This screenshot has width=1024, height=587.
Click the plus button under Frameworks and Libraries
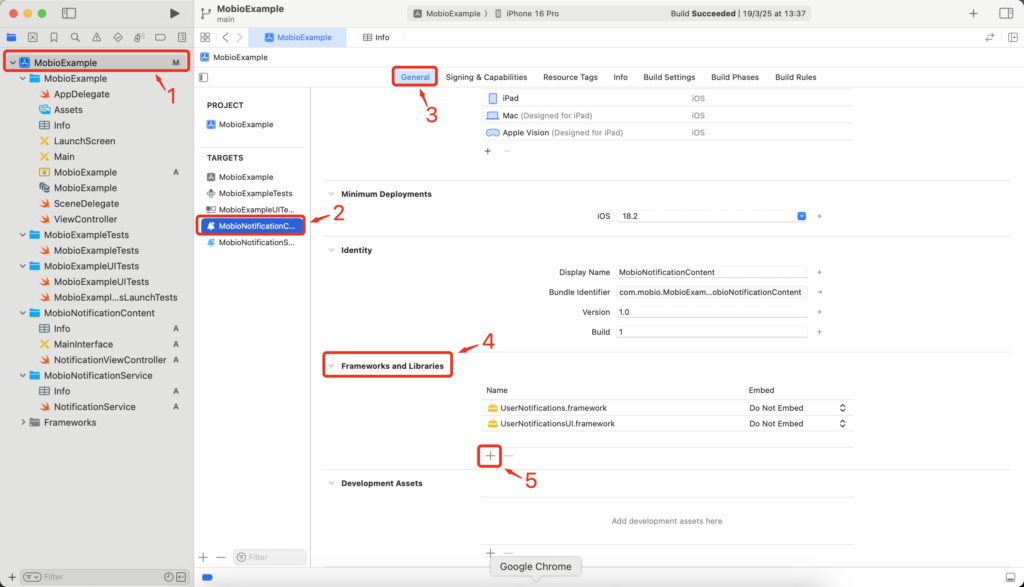(490, 455)
